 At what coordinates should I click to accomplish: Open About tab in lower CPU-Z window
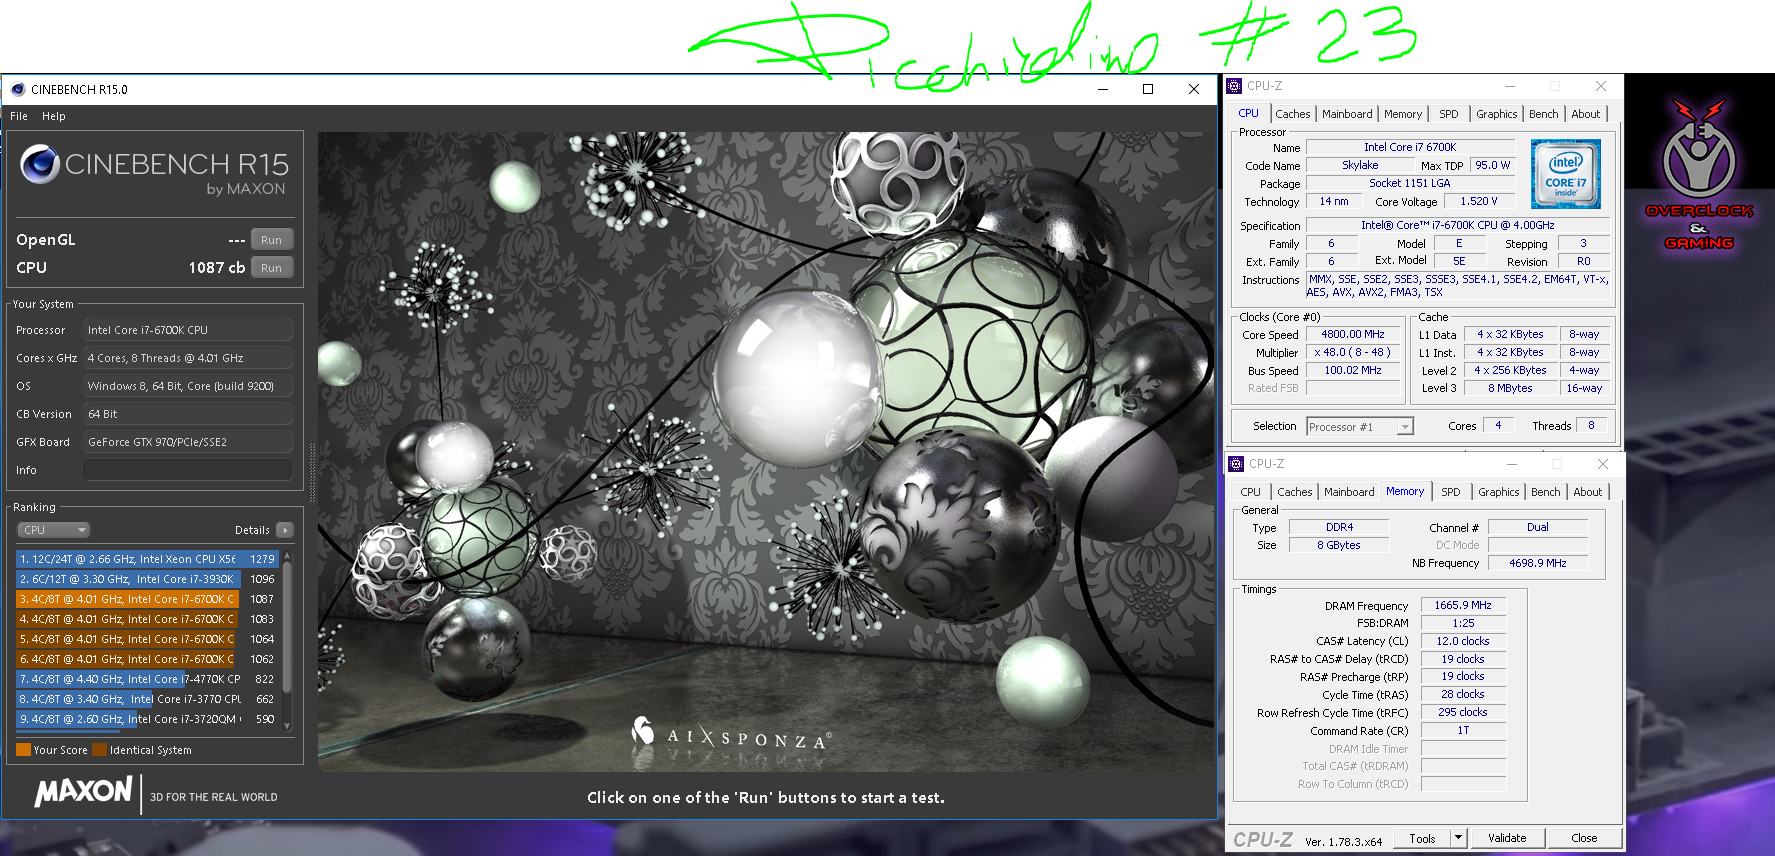1588,492
